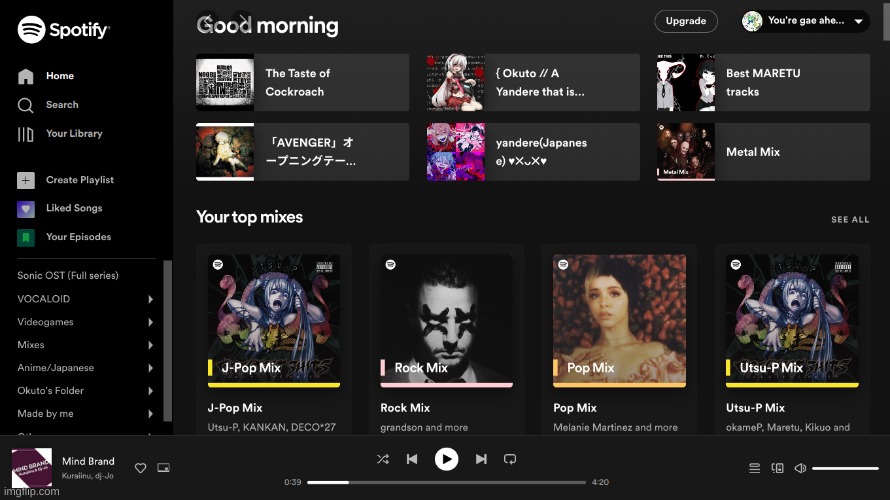Open the Pop Mix cover art
Viewport: 890px width, 500px height.
pos(619,321)
